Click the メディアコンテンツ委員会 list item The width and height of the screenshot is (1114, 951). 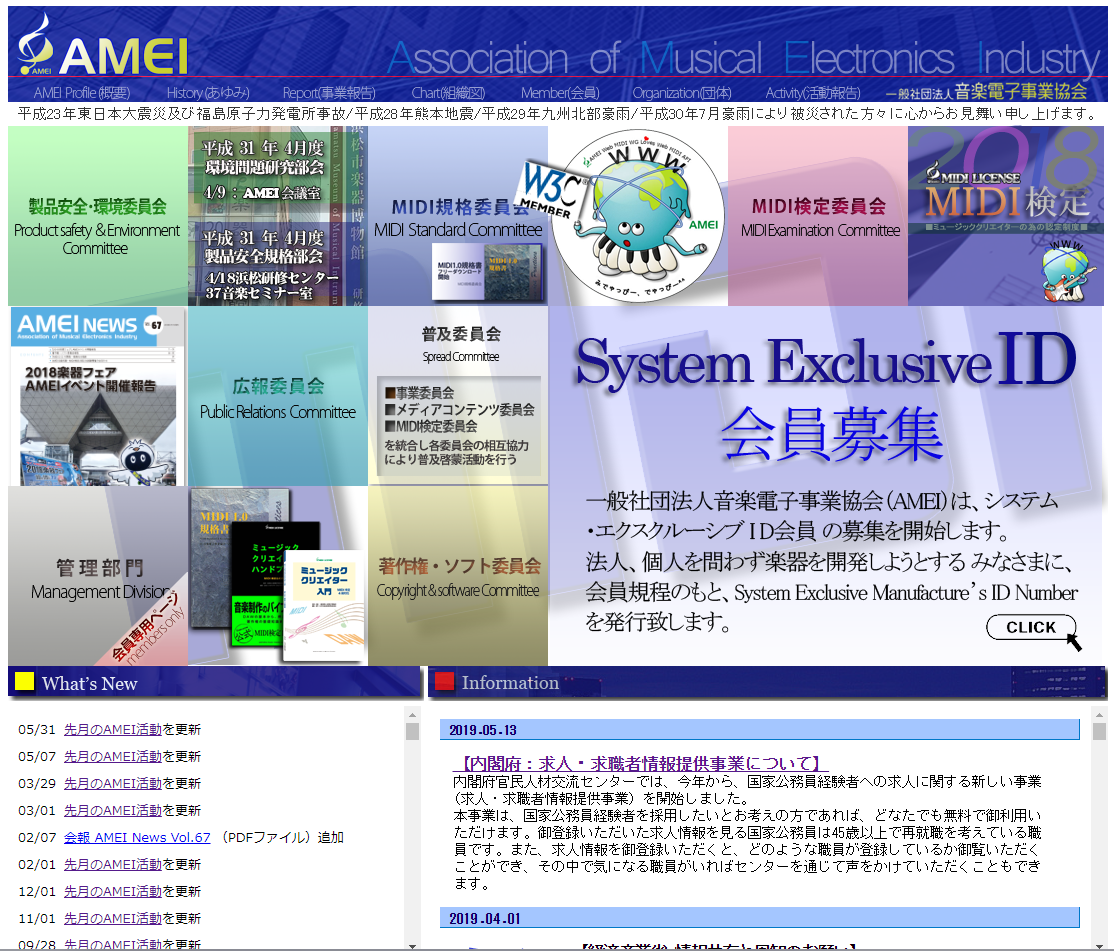460,410
